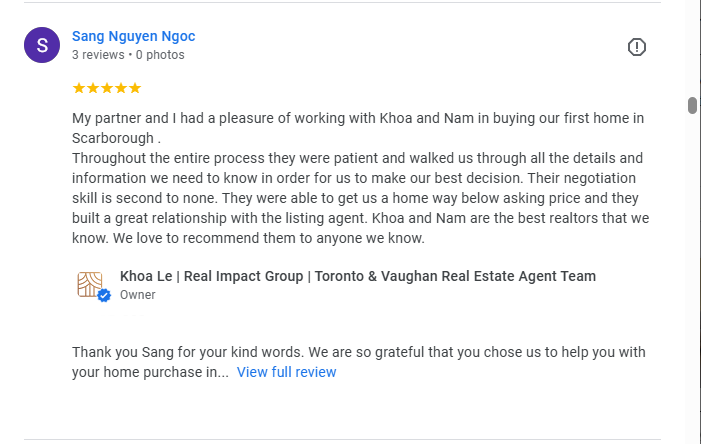Click the middle gold rating star
Screen dimensions: 701x444
click(107, 88)
